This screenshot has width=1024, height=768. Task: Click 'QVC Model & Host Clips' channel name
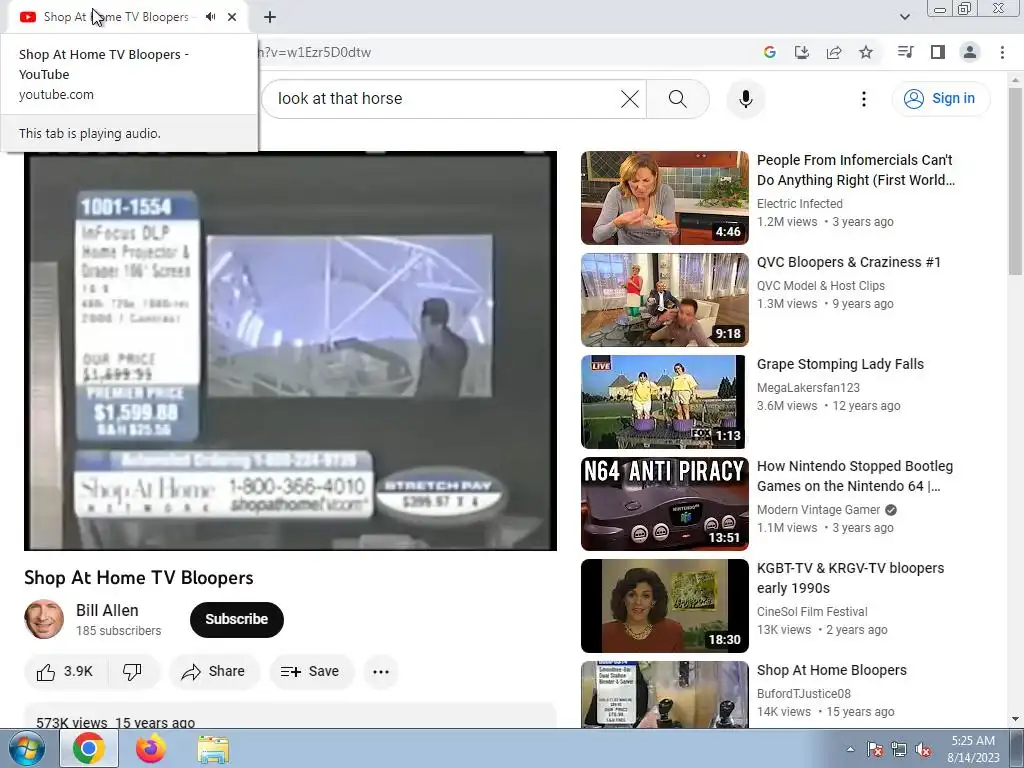(821, 285)
